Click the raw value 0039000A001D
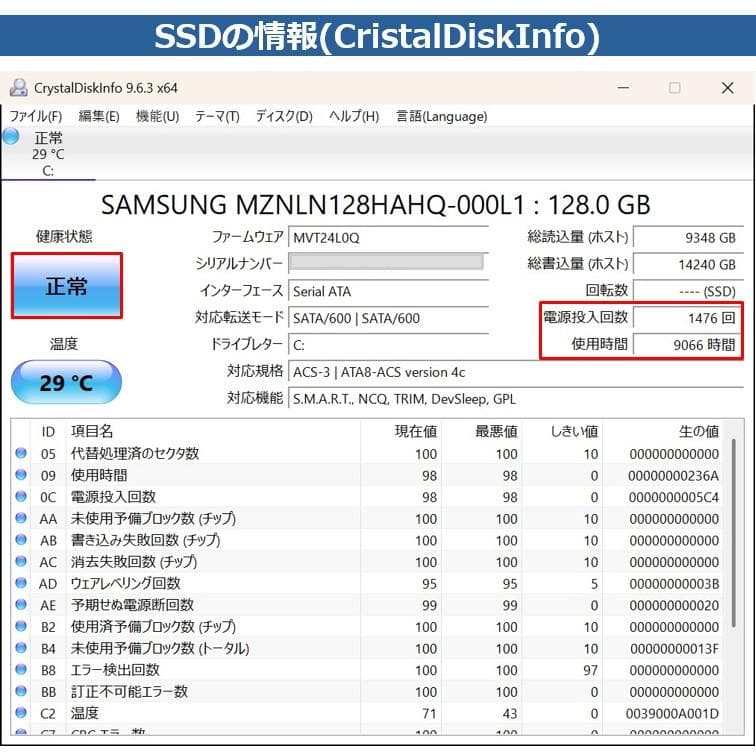The width and height of the screenshot is (756, 756). (x=673, y=714)
